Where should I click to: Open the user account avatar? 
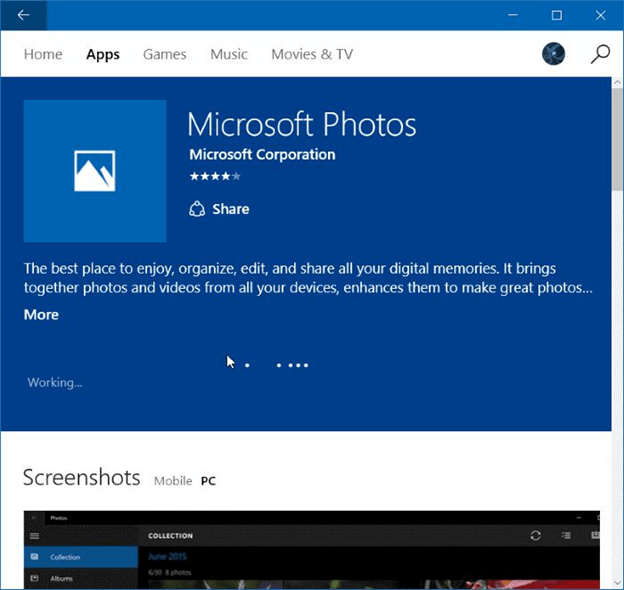pyautogui.click(x=553, y=54)
